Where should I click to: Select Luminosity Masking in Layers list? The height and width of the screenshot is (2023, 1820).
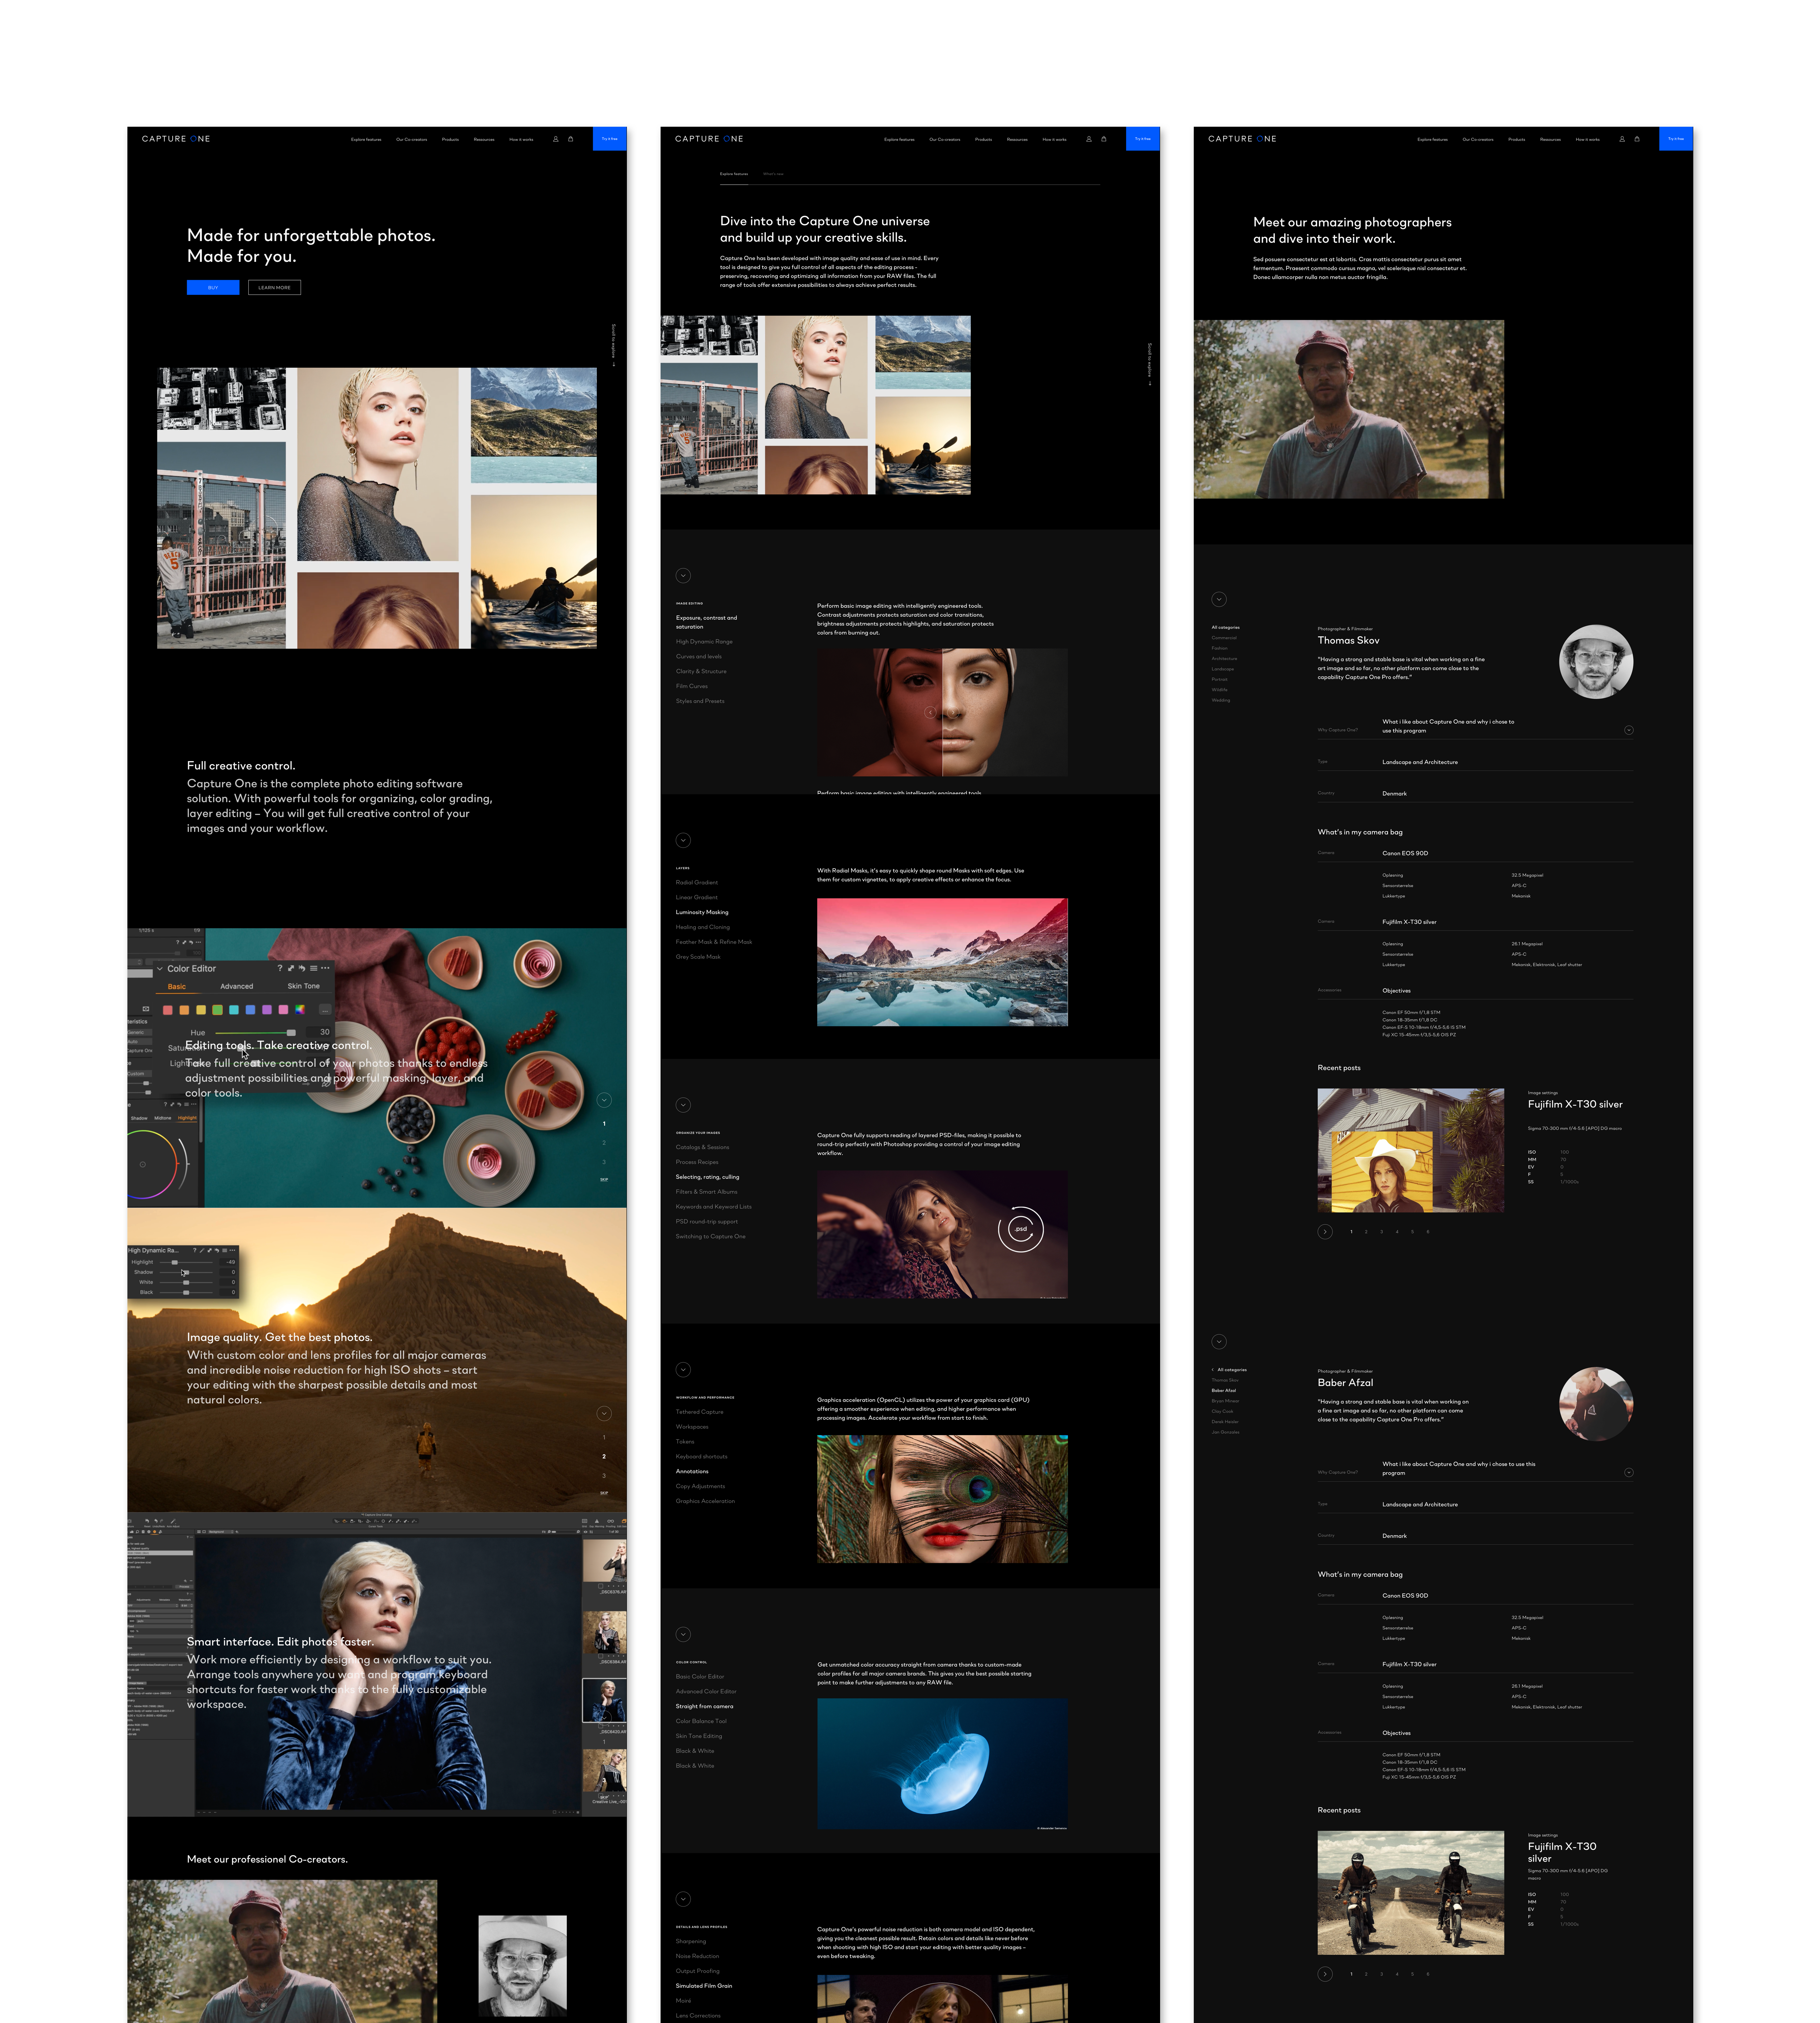pyautogui.click(x=702, y=912)
